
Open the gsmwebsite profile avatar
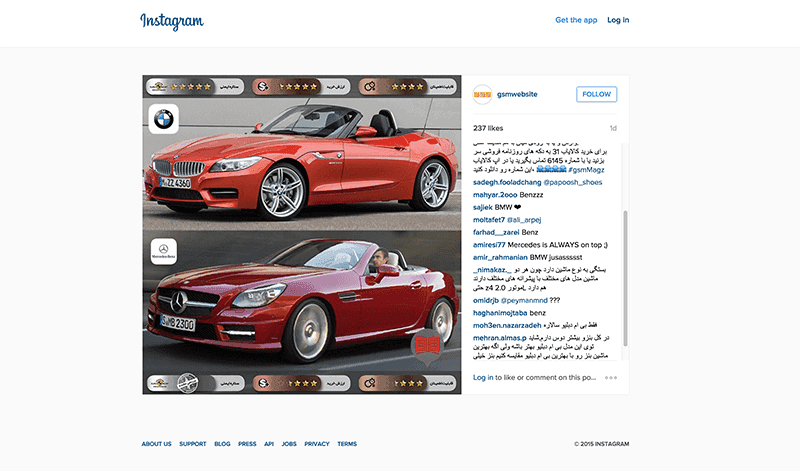pyautogui.click(x=483, y=94)
